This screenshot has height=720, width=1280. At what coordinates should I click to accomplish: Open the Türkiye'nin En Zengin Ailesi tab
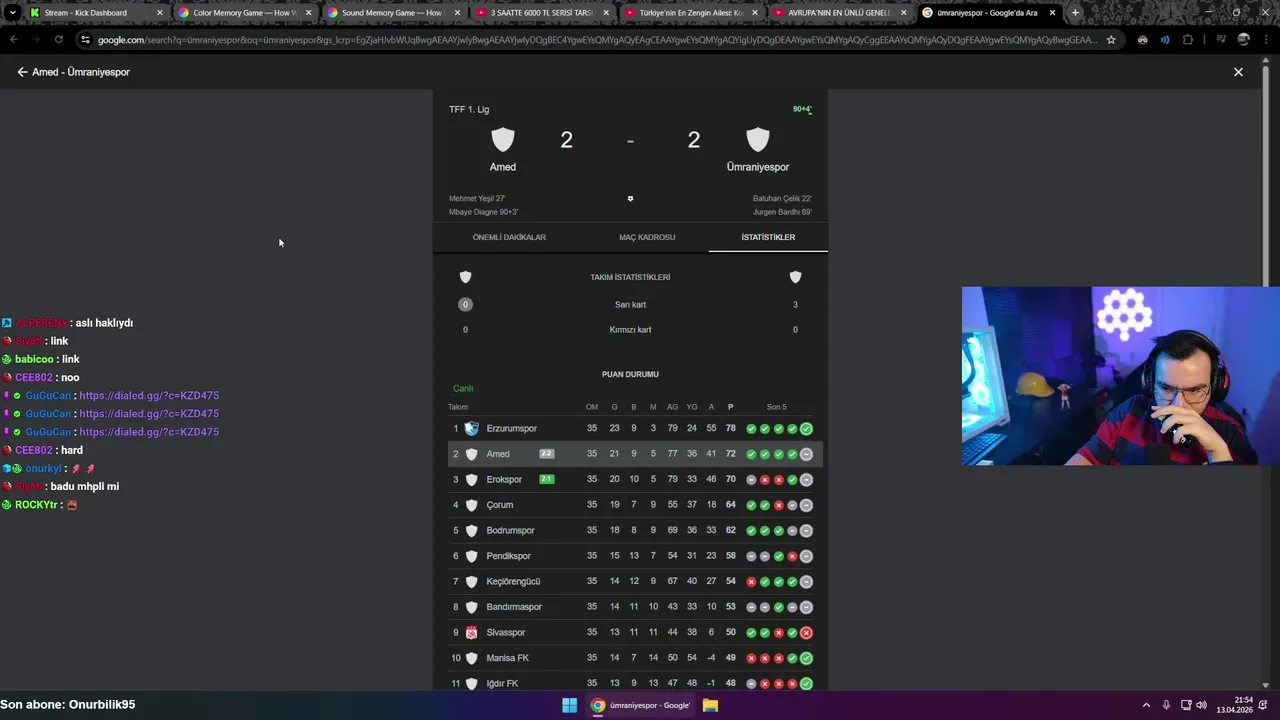[690, 13]
